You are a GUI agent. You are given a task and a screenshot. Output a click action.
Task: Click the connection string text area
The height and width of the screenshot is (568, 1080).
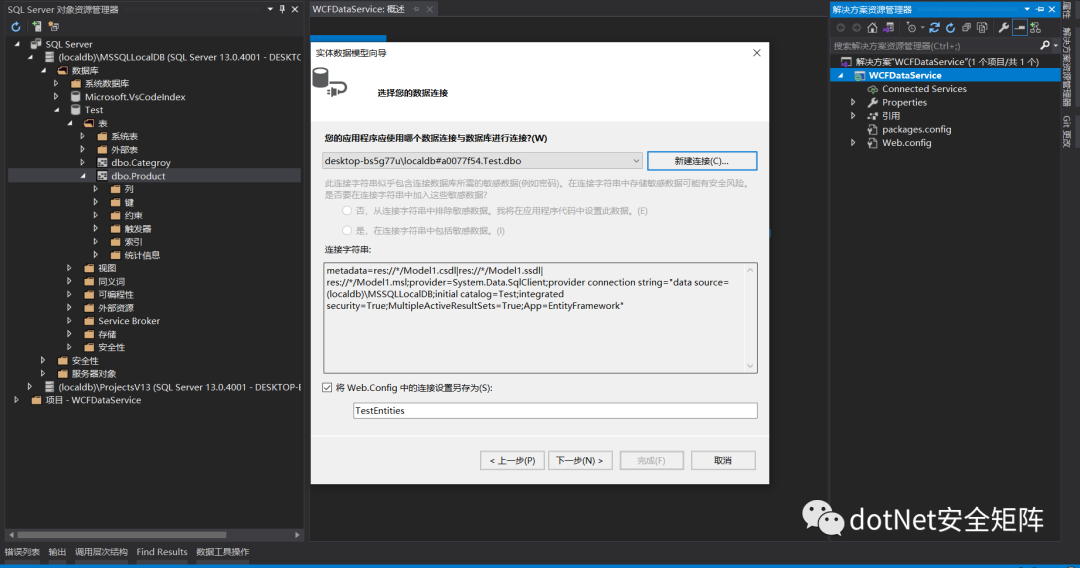pyautogui.click(x=534, y=317)
